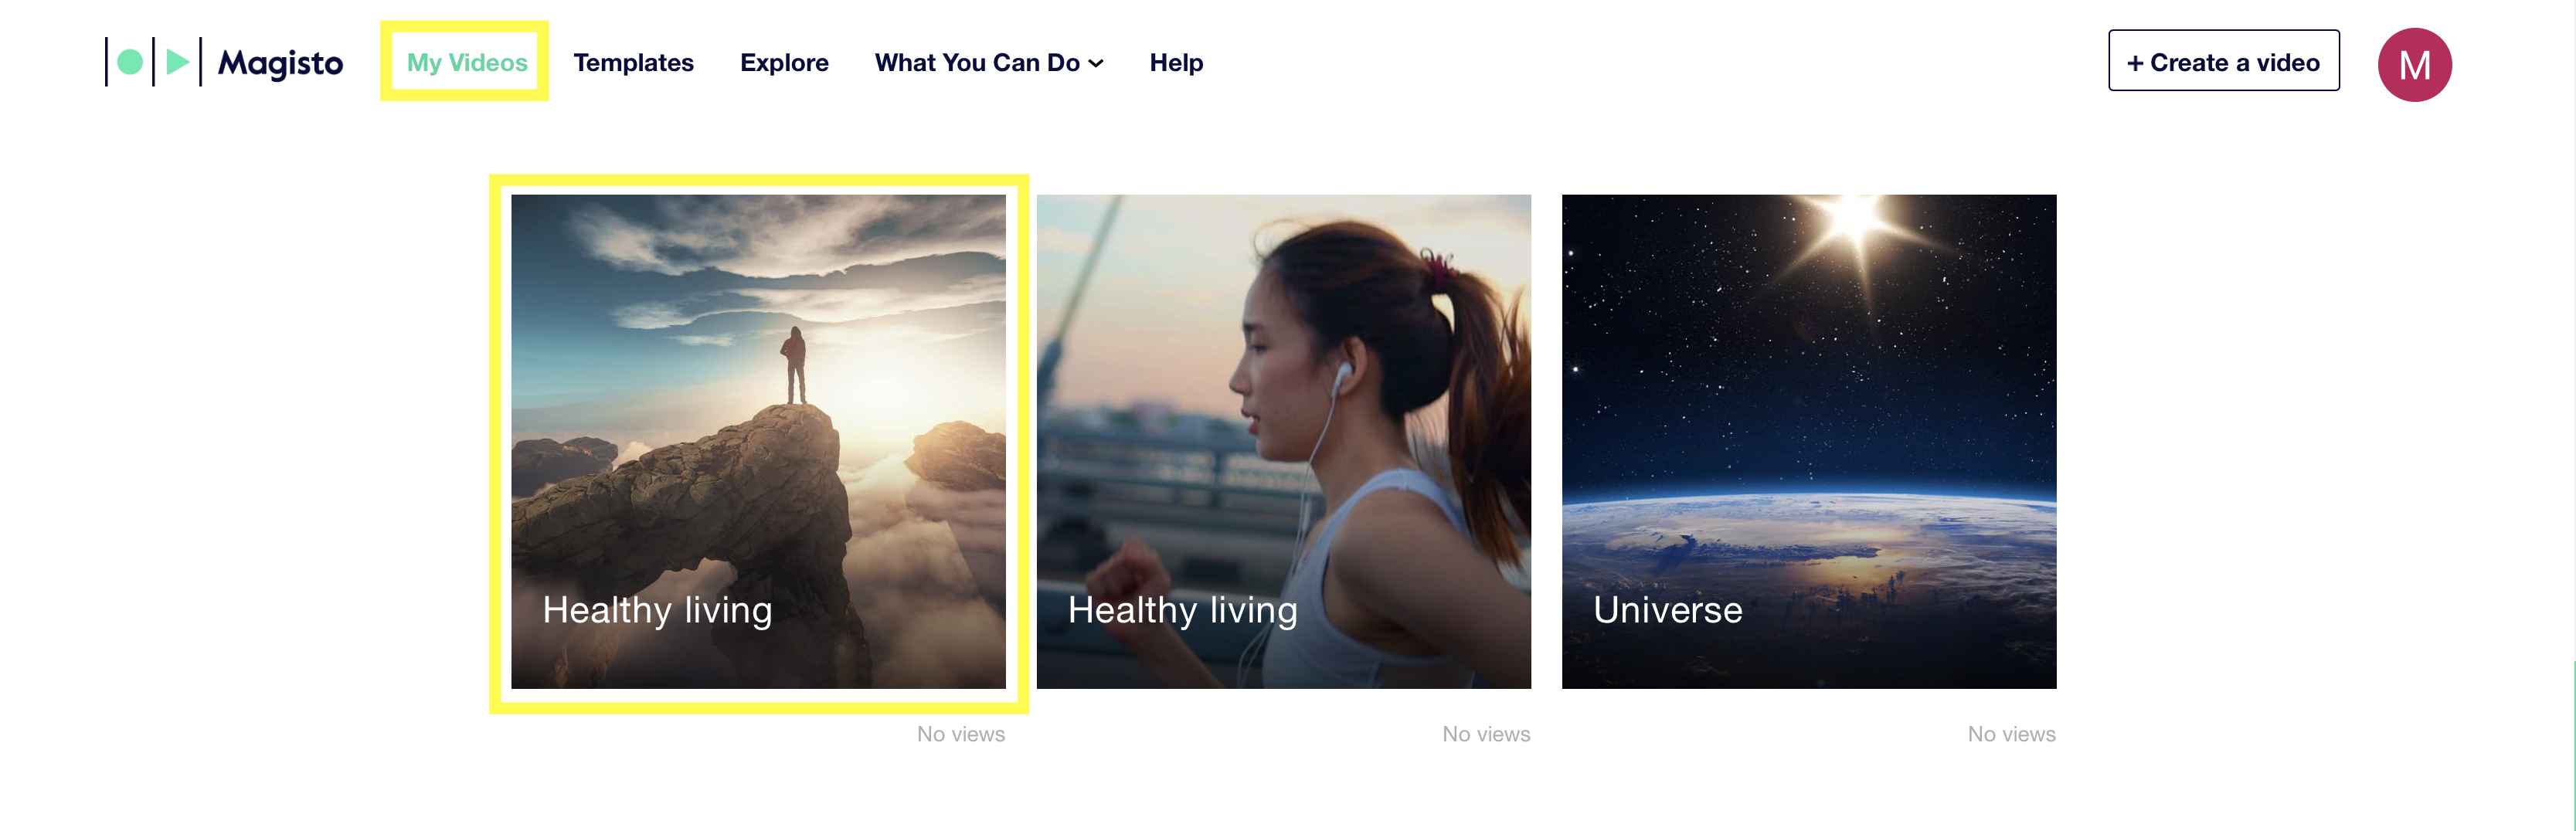Click the Universe title text
This screenshot has width=2576, height=831.
point(1667,609)
